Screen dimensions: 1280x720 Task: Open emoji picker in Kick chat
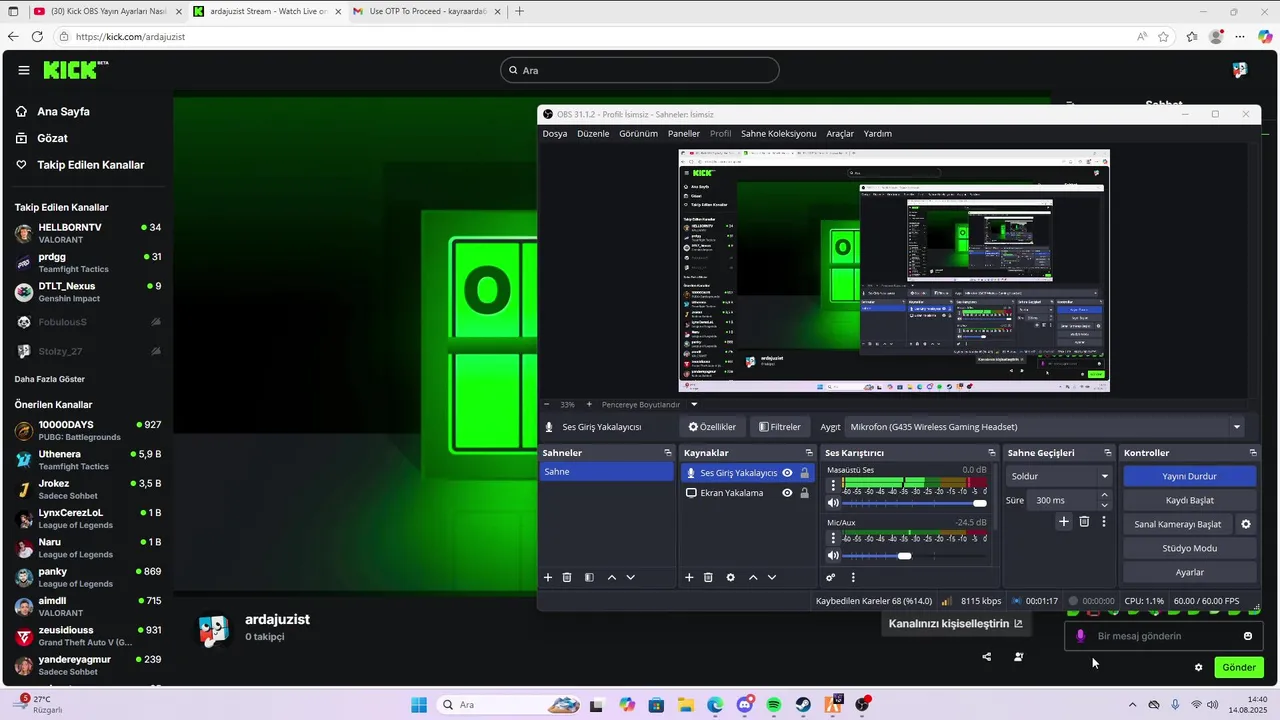(x=1248, y=636)
